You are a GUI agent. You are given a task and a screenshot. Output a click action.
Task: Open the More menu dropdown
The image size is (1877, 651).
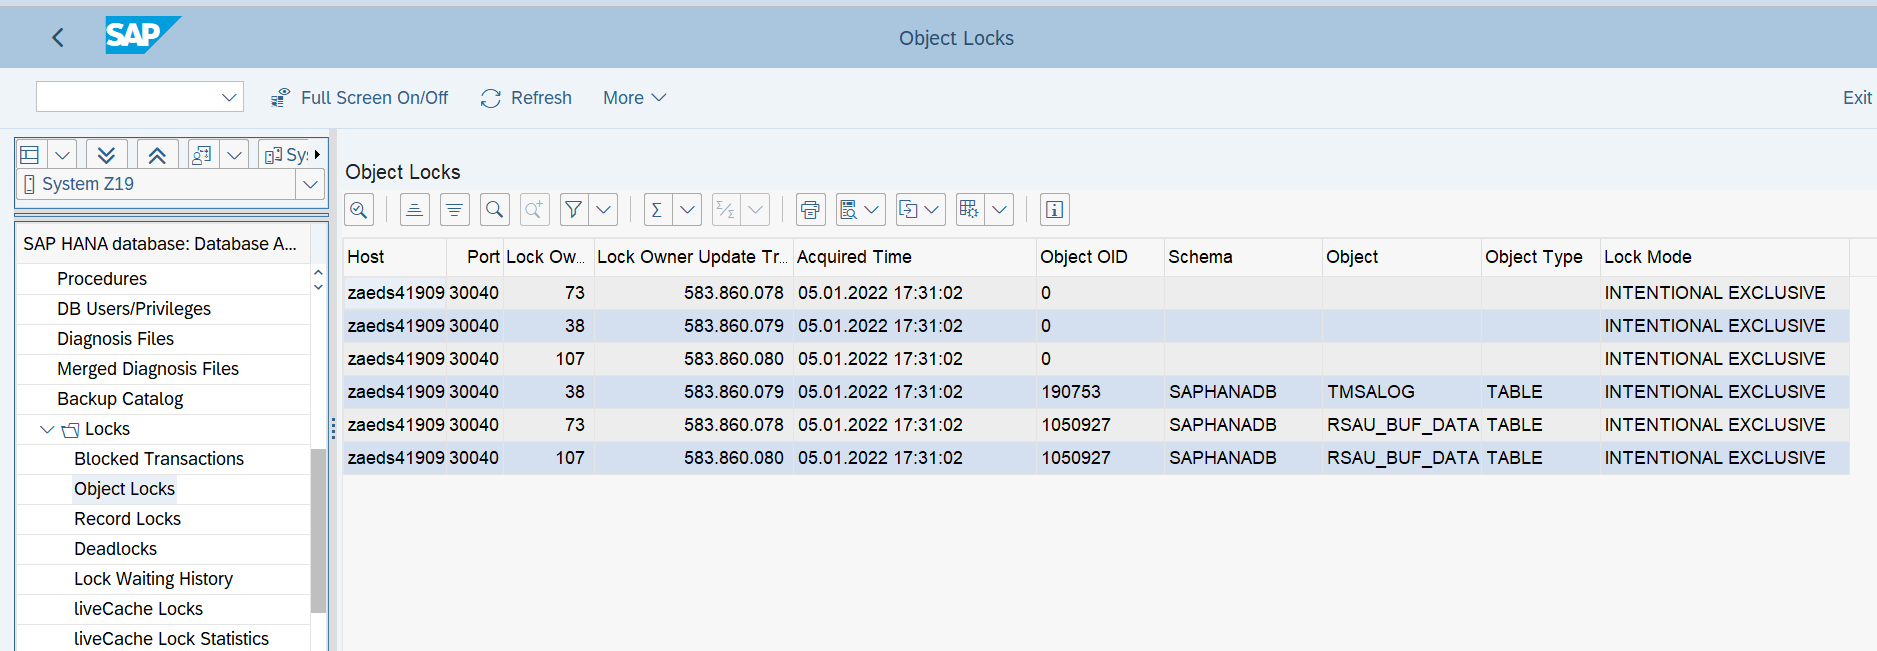pos(634,98)
